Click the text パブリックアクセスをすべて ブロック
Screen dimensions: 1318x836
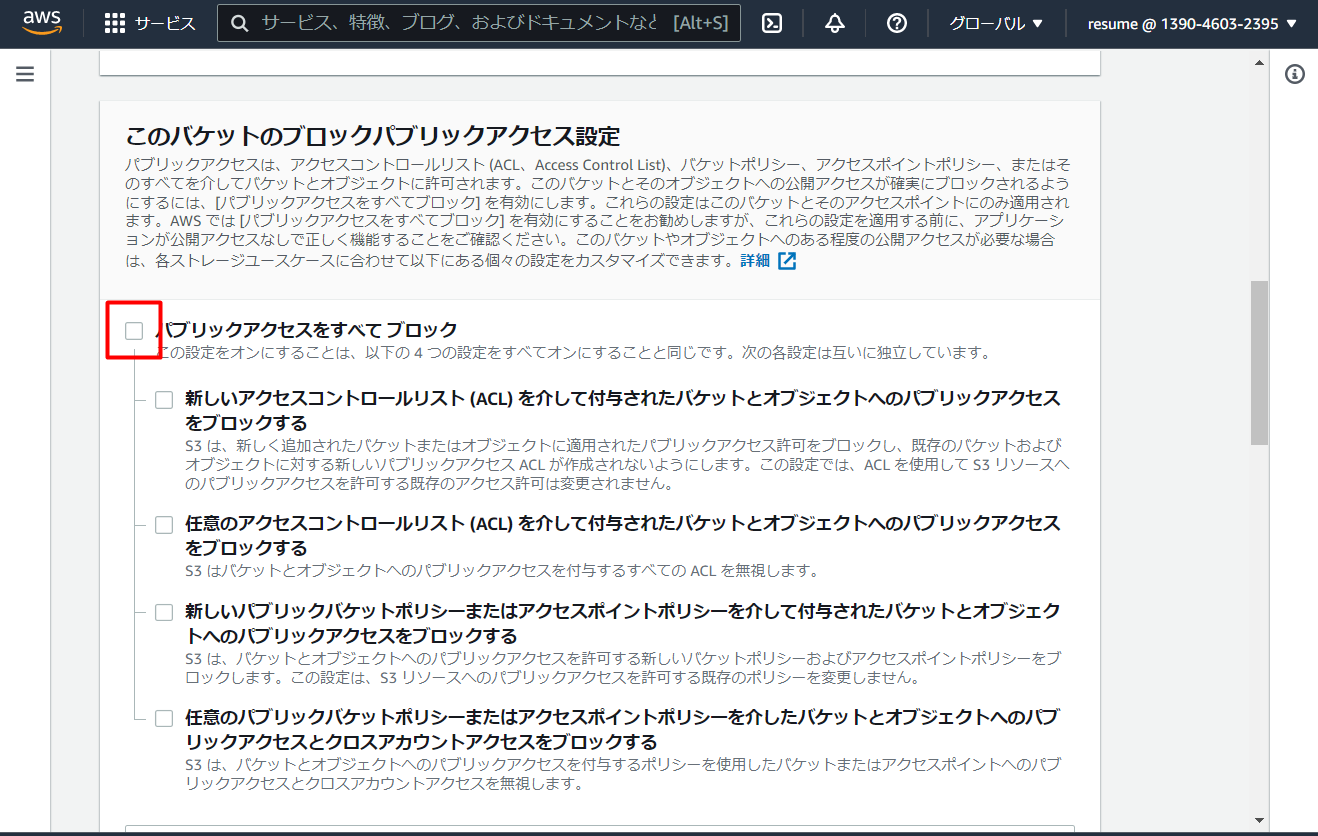[307, 329]
